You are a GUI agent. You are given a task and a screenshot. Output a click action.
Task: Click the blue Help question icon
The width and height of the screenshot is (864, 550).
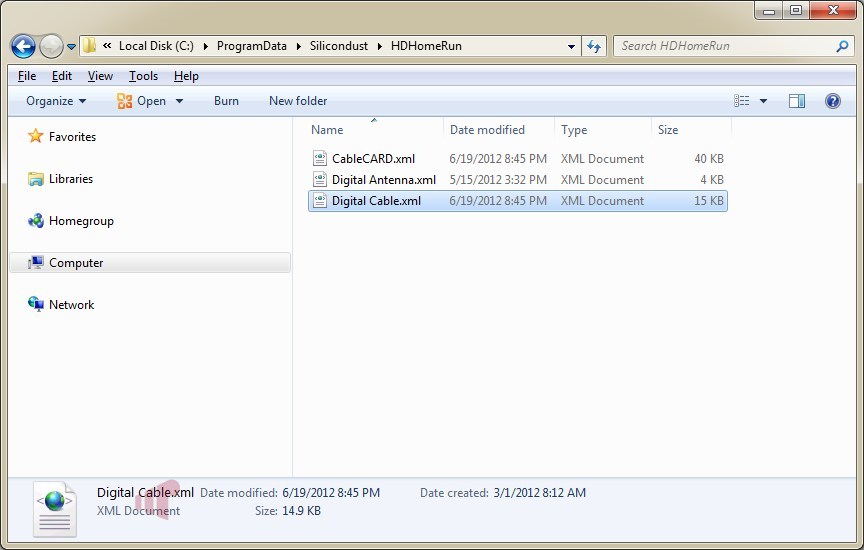[x=833, y=101]
